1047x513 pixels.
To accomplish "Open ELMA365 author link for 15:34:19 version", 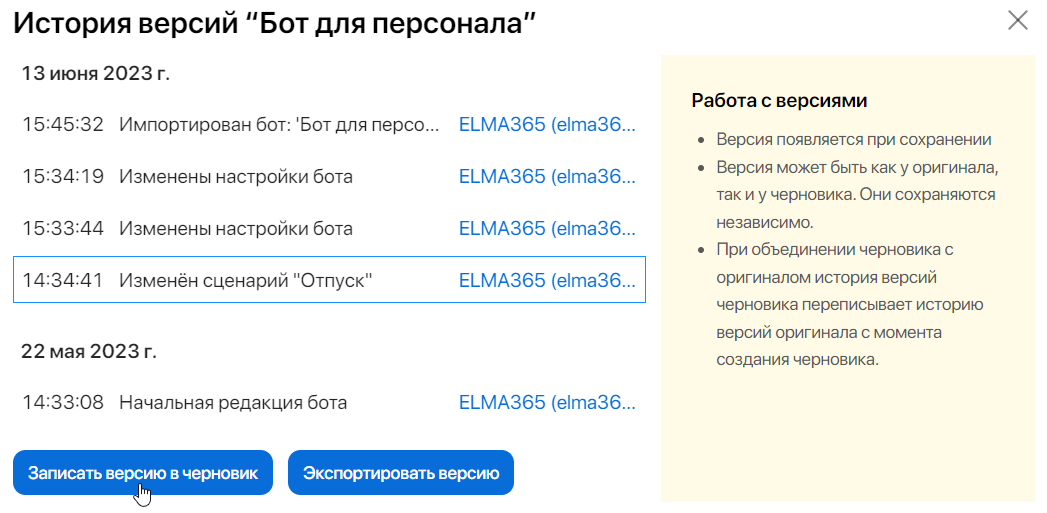I will pyautogui.click(x=547, y=177).
